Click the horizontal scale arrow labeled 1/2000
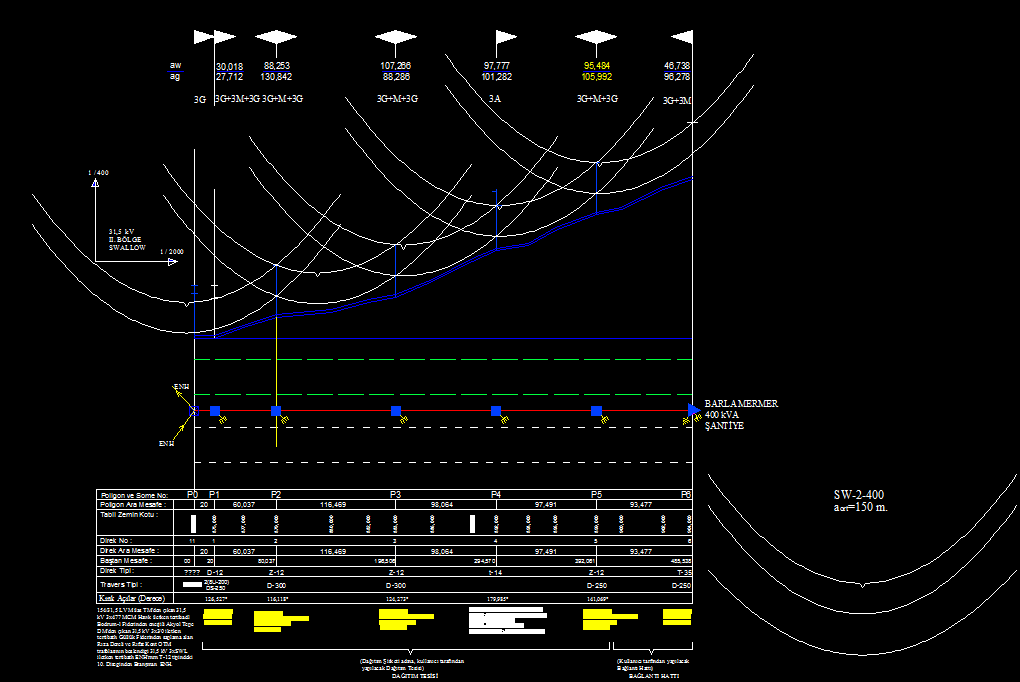This screenshot has width=1020, height=682. tap(172, 262)
